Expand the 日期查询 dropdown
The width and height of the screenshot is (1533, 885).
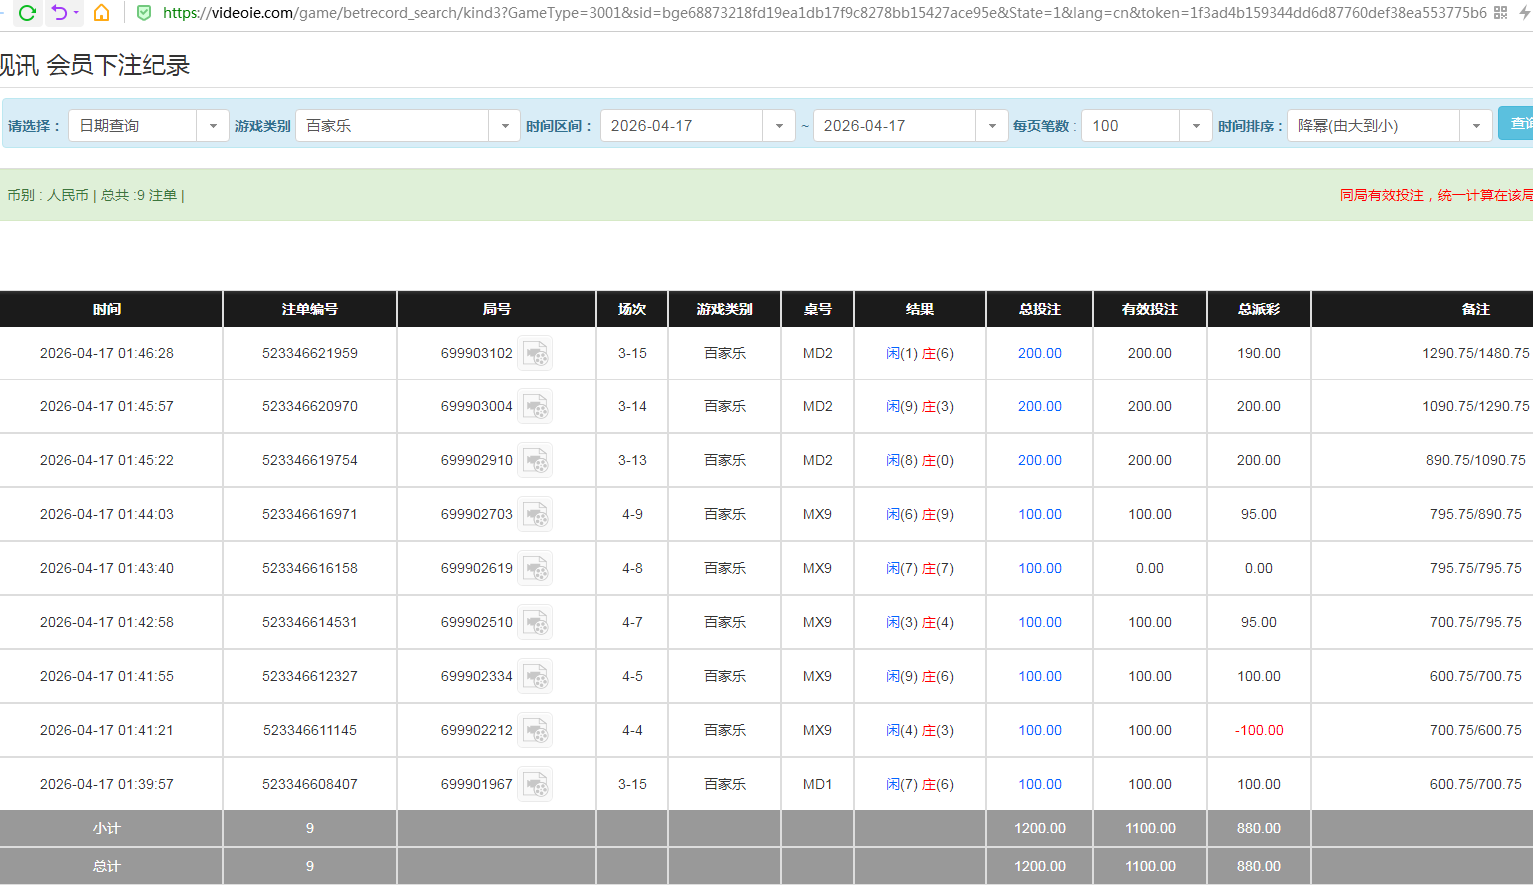(212, 126)
